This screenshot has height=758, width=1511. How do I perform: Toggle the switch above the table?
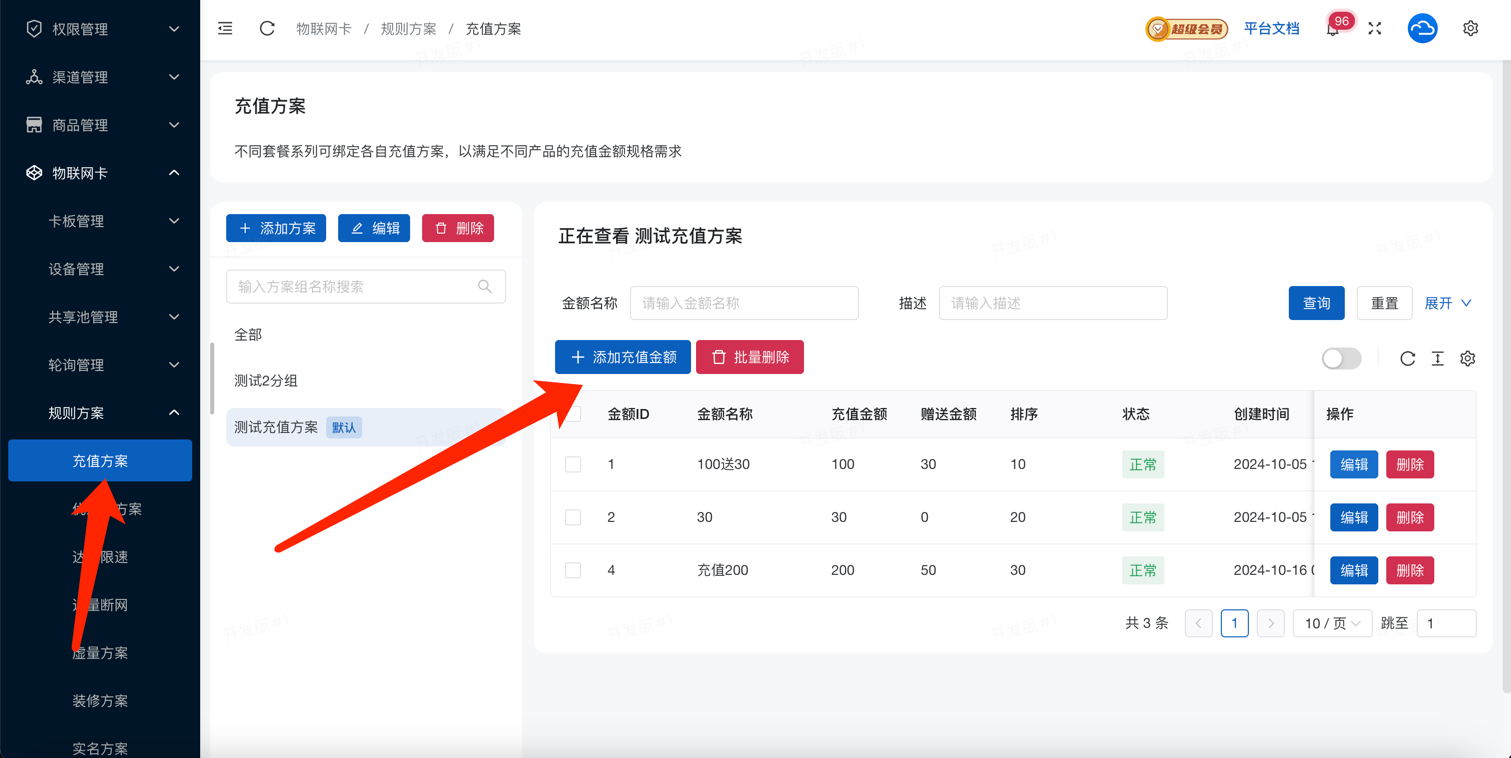(x=1341, y=358)
